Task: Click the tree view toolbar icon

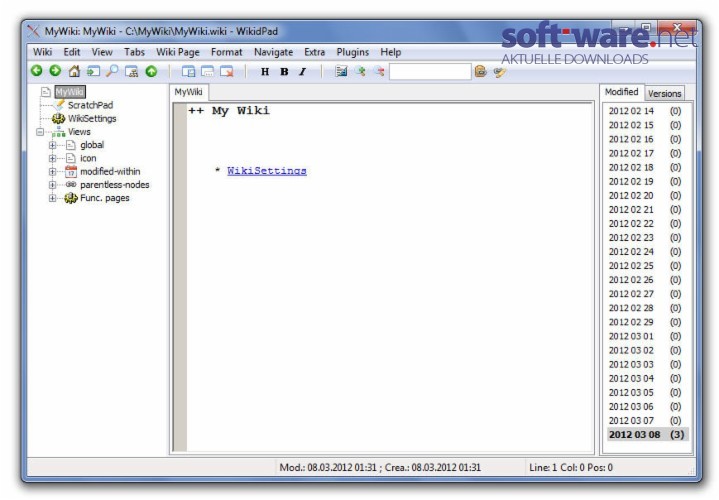Action: tap(132, 72)
